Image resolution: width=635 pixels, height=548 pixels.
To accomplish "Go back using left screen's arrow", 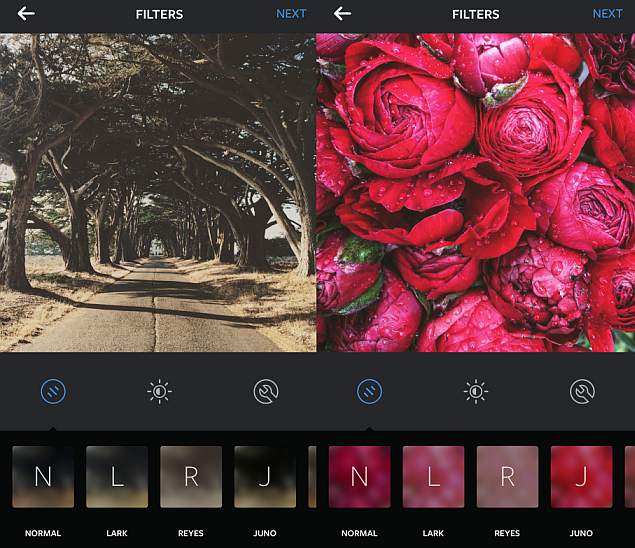I will [26, 14].
